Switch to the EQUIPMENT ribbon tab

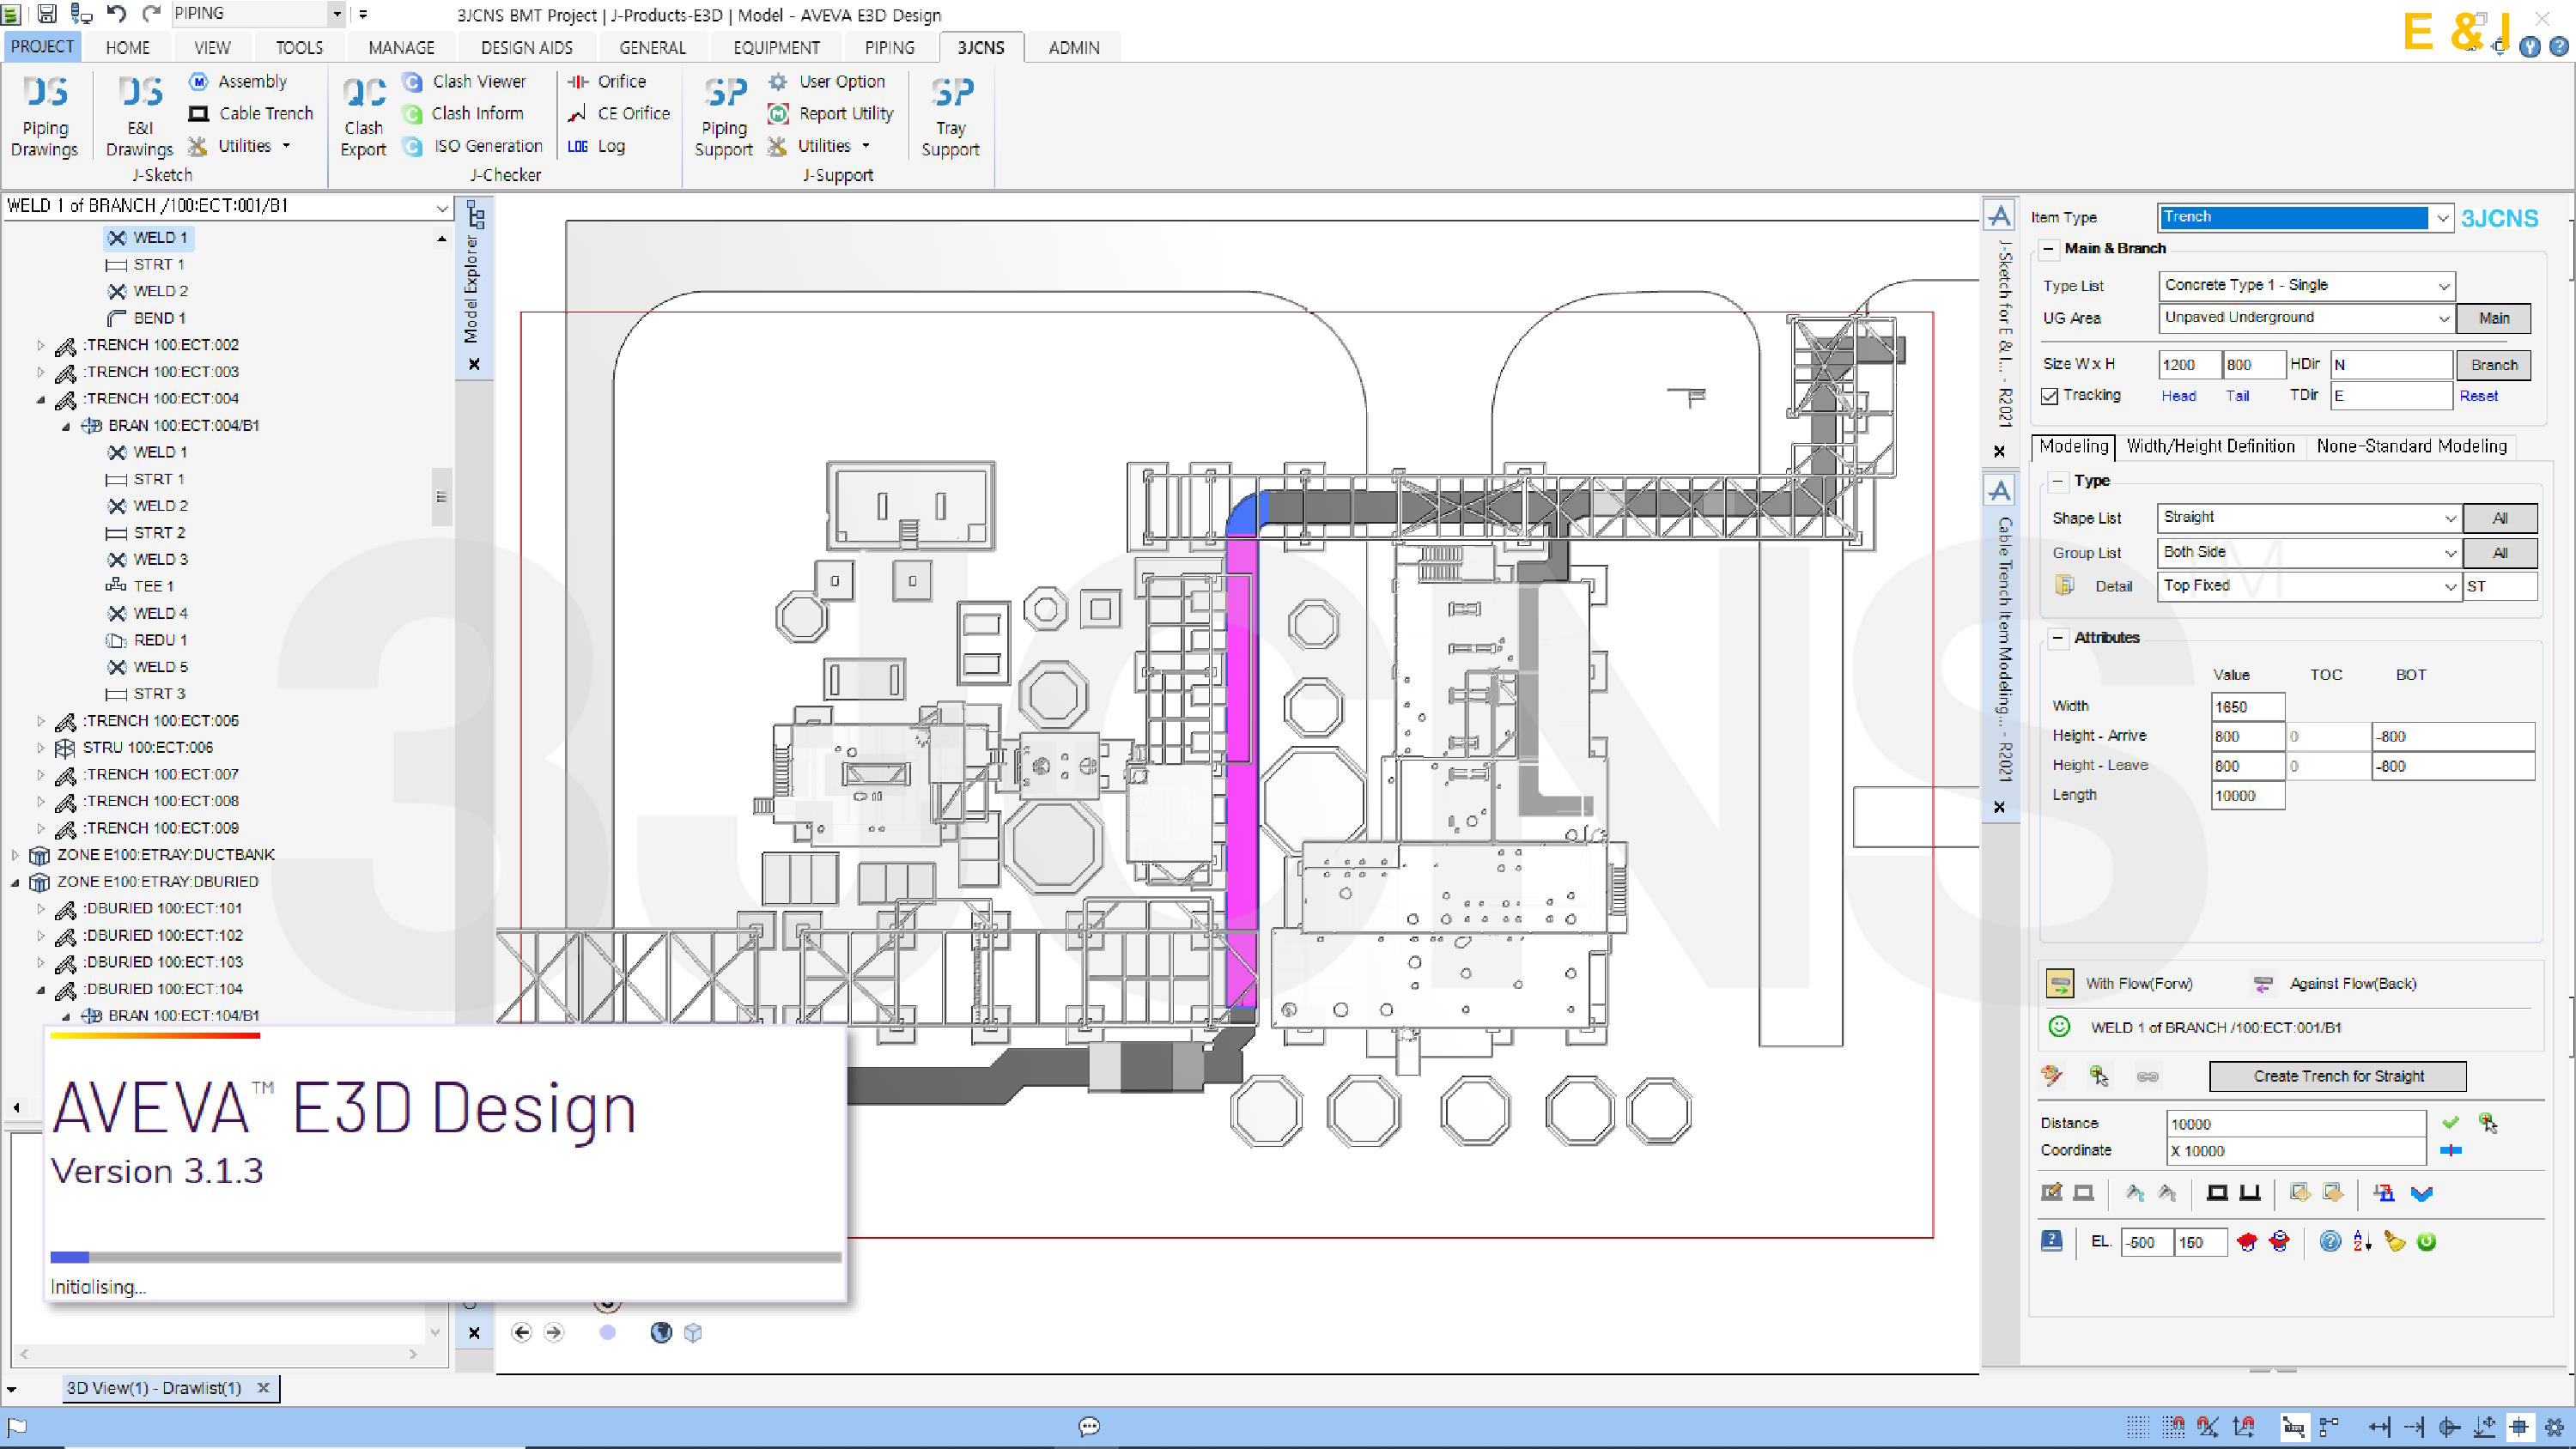(776, 47)
